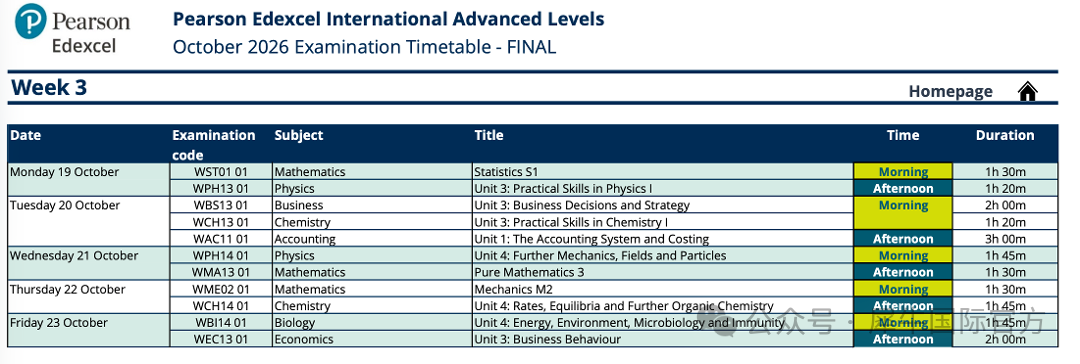Click exam code WEC13 01

click(x=220, y=339)
